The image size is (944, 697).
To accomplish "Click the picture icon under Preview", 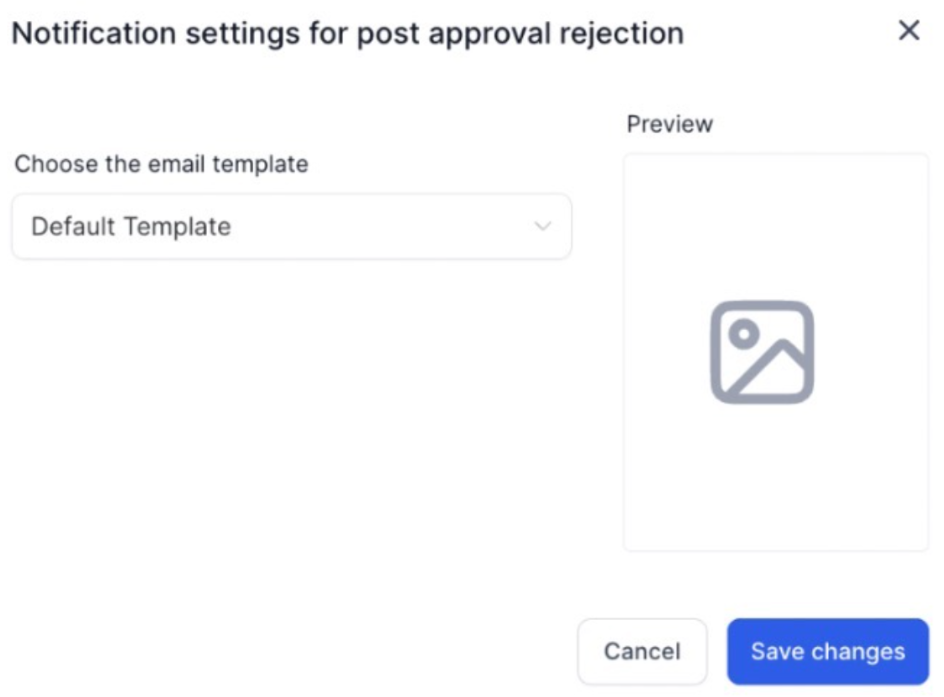I will [x=762, y=352].
